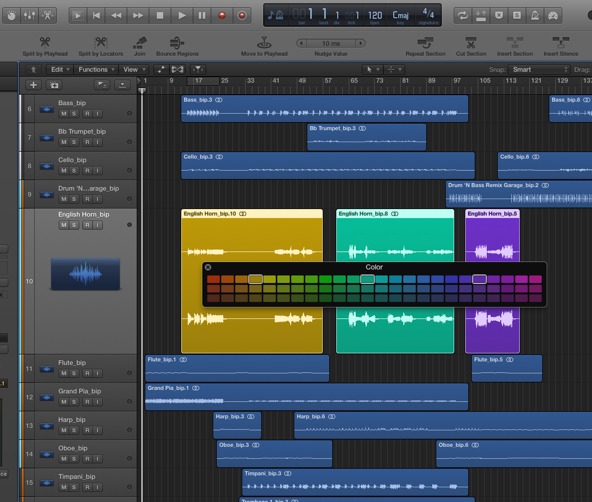
Task: Click Split by Playhead tool
Action: point(45,46)
